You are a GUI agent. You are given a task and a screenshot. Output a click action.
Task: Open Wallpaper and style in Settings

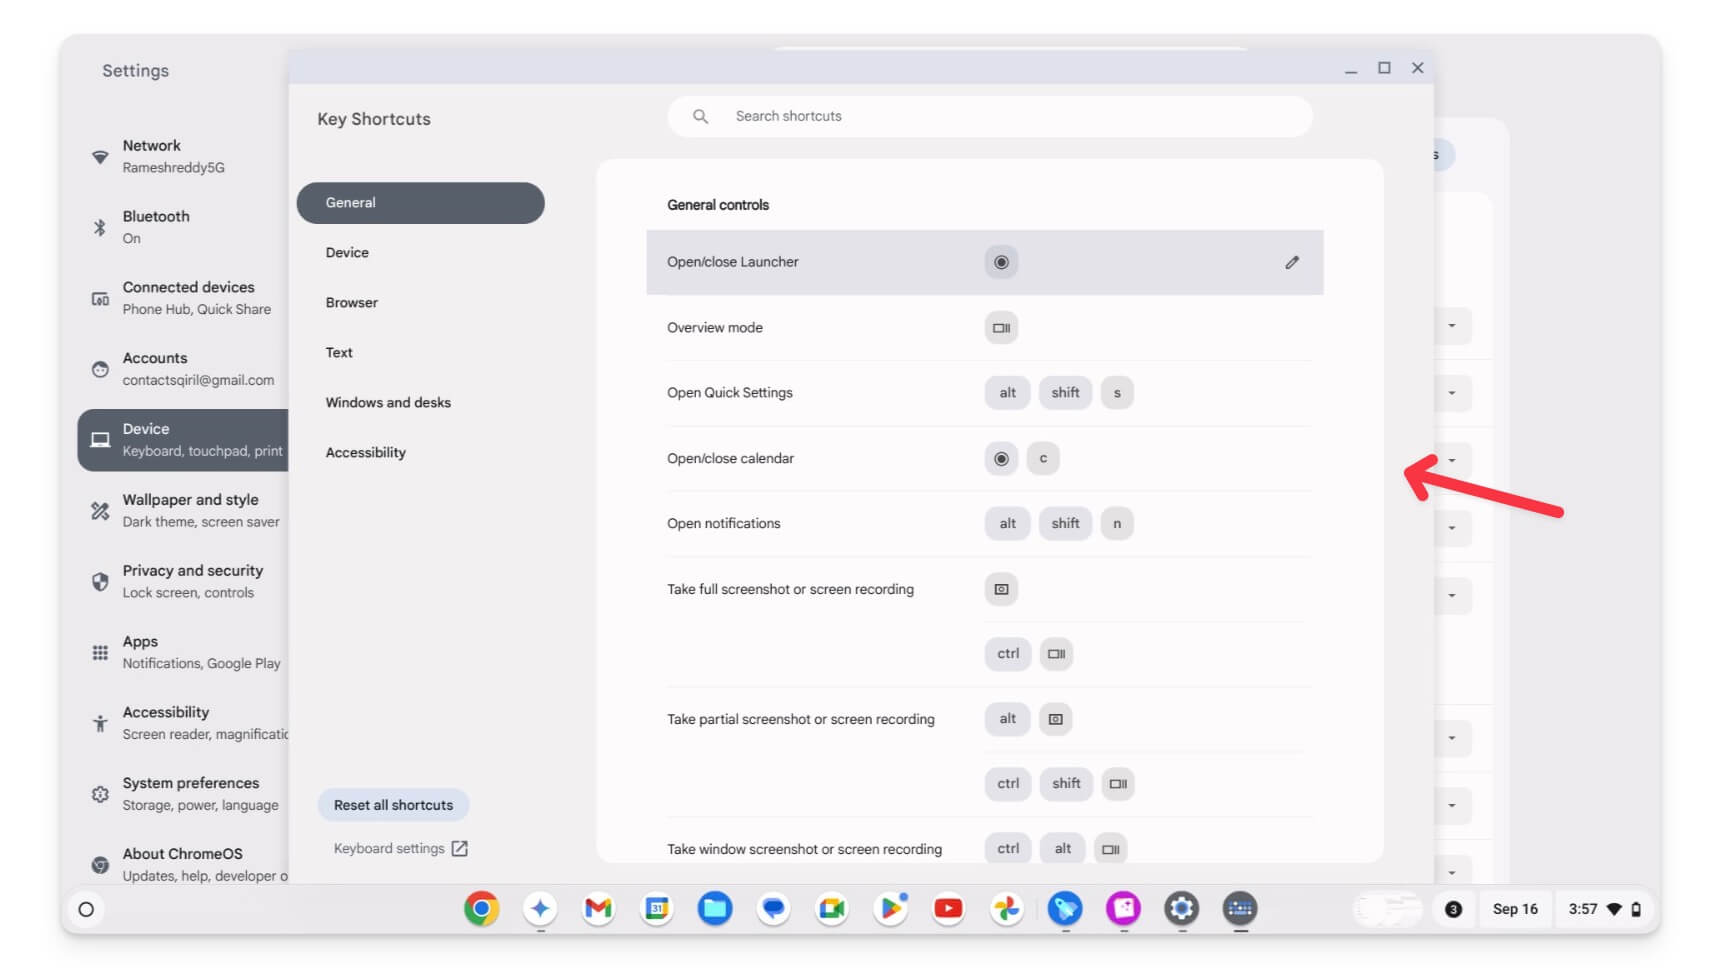(x=182, y=510)
